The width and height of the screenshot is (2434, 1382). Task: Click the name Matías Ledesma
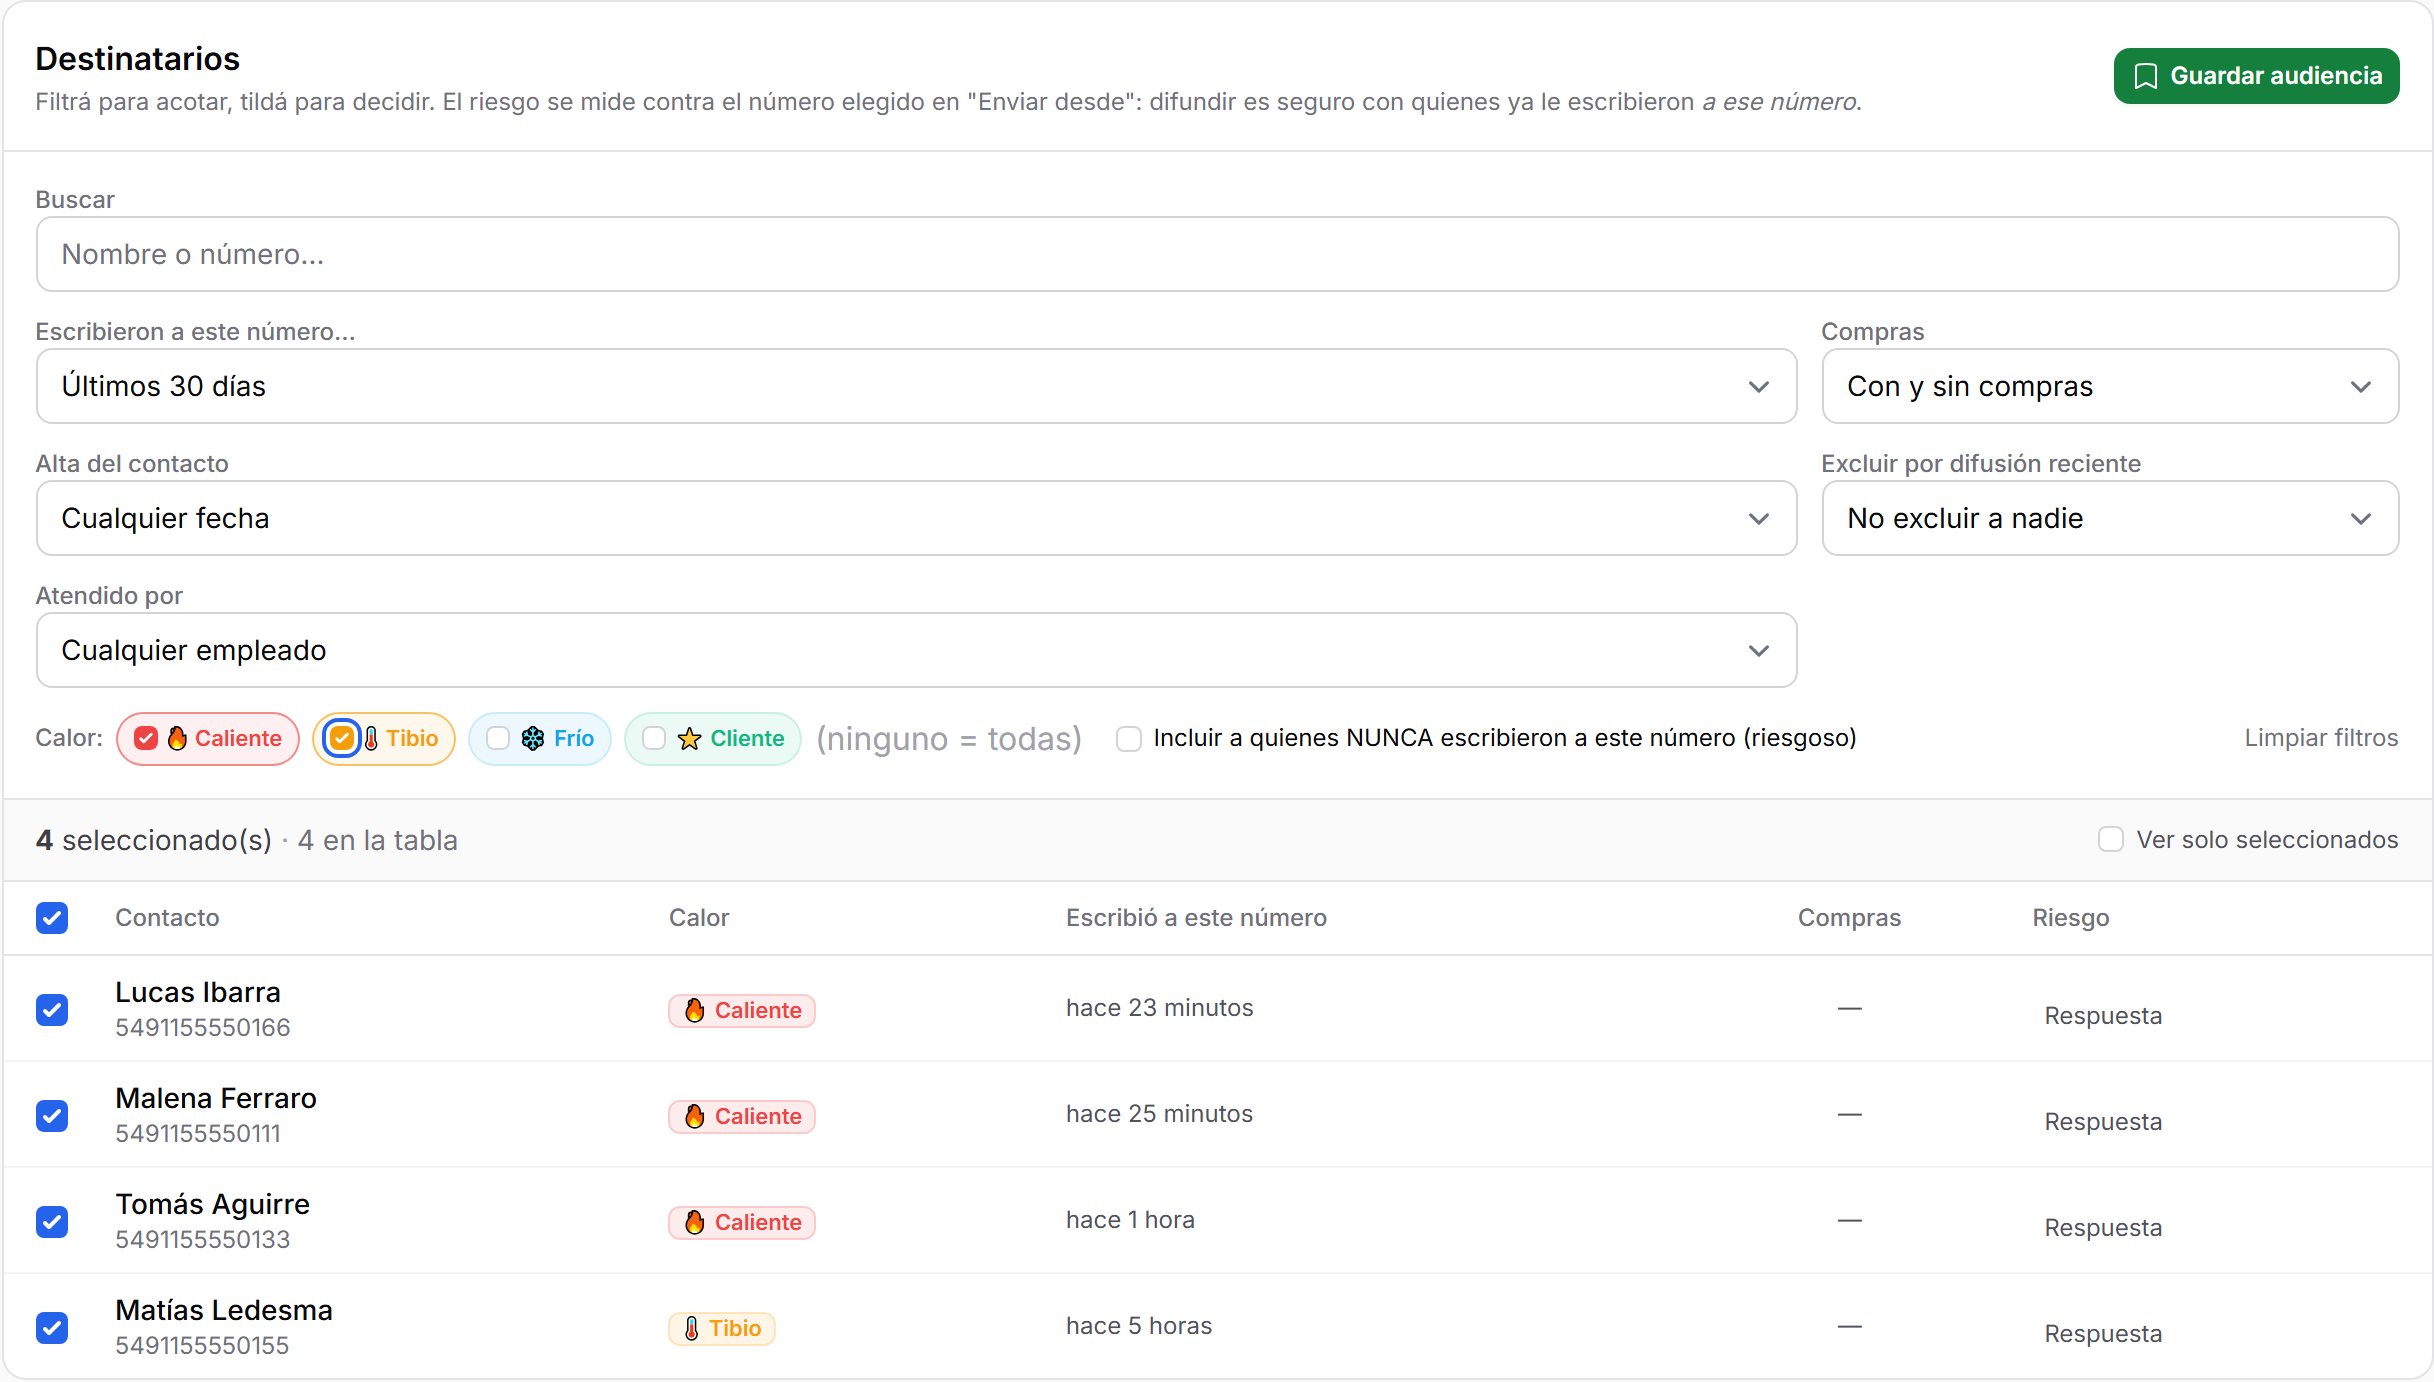click(x=224, y=1310)
